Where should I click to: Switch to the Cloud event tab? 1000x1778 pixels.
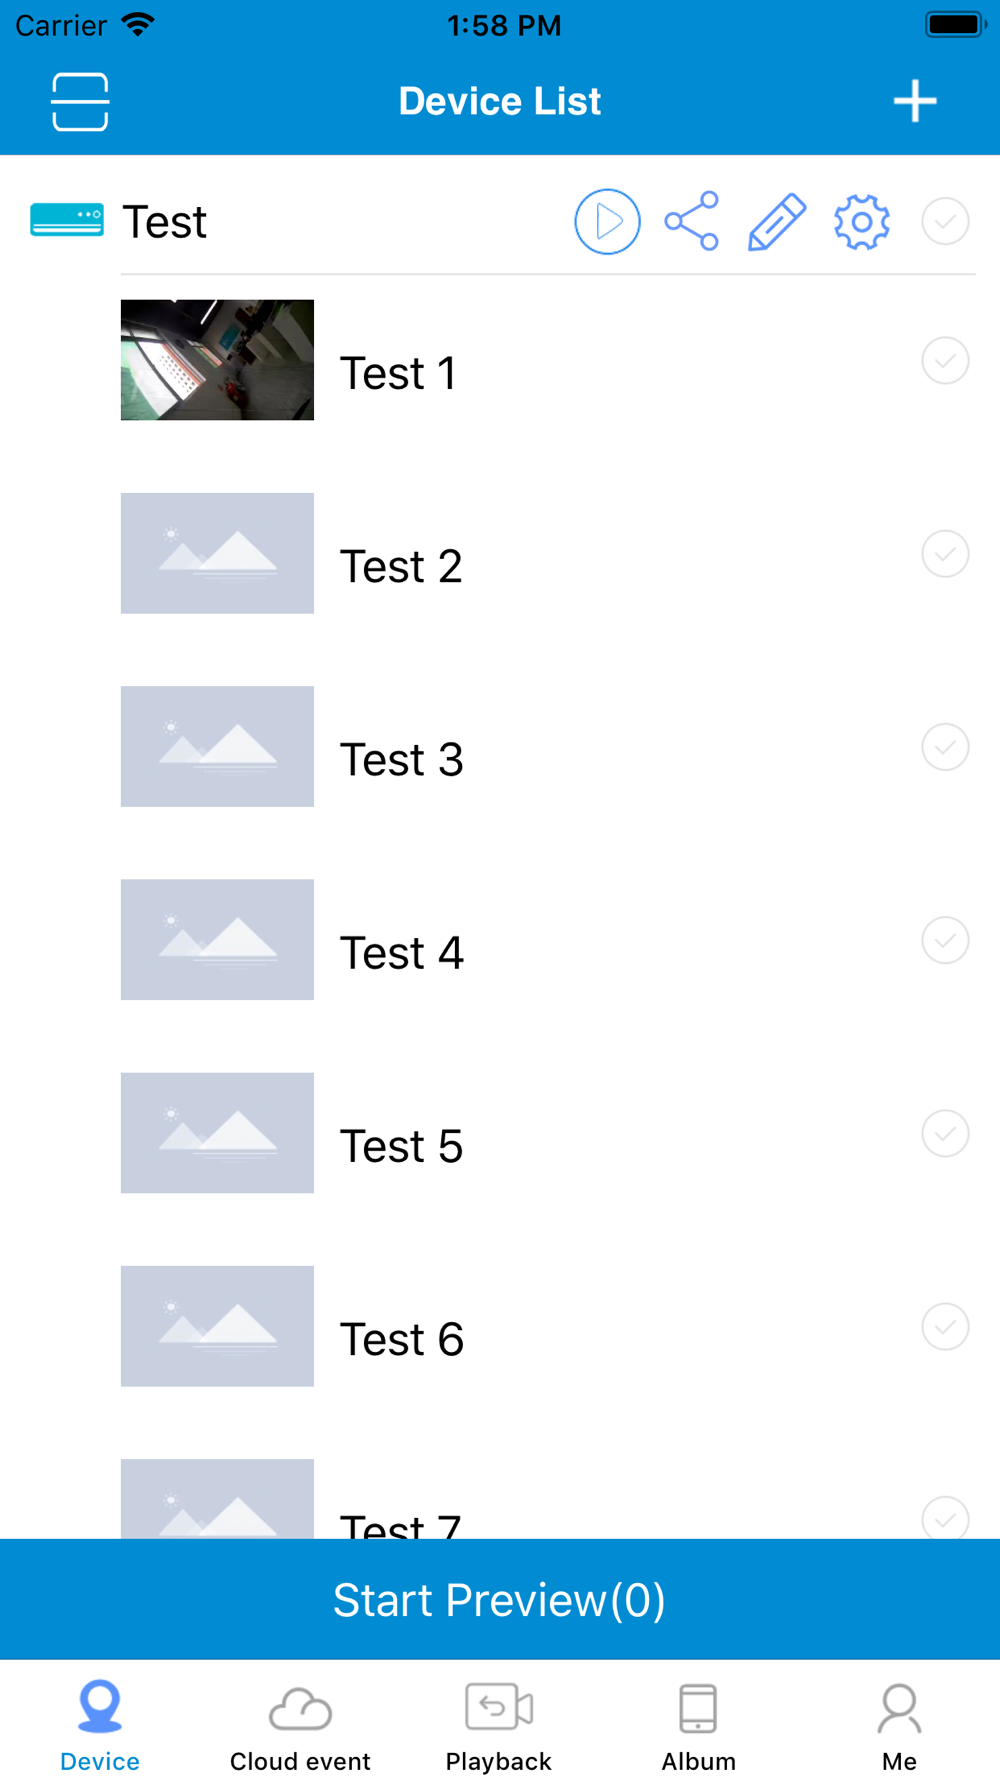coord(300,1727)
